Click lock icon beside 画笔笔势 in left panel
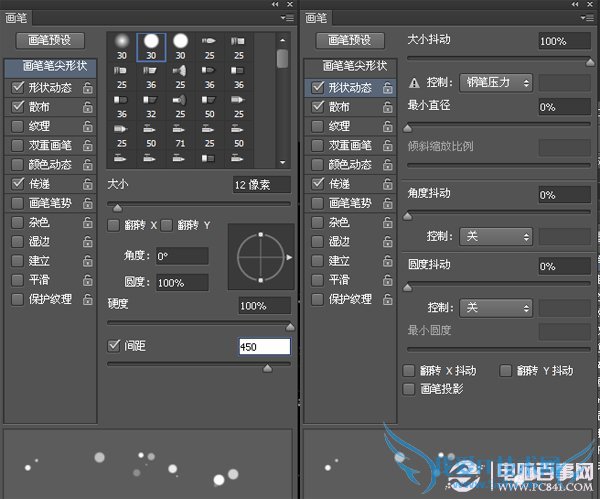The height and width of the screenshot is (499, 600). pyautogui.click(x=88, y=203)
